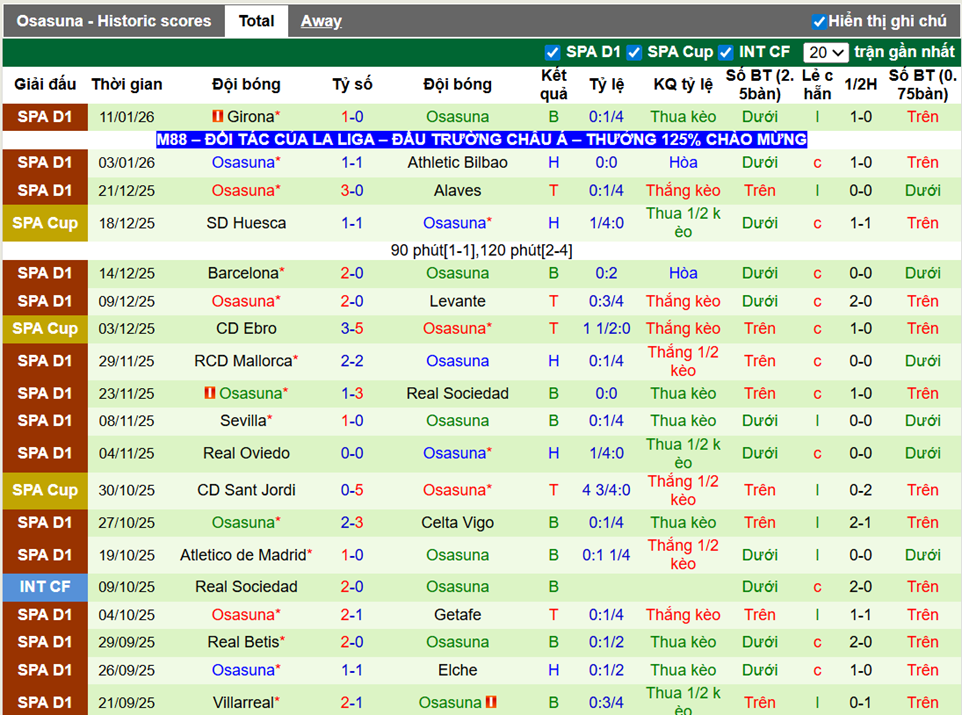The image size is (962, 715).
Task: Open Elche team link
Action: click(x=457, y=670)
